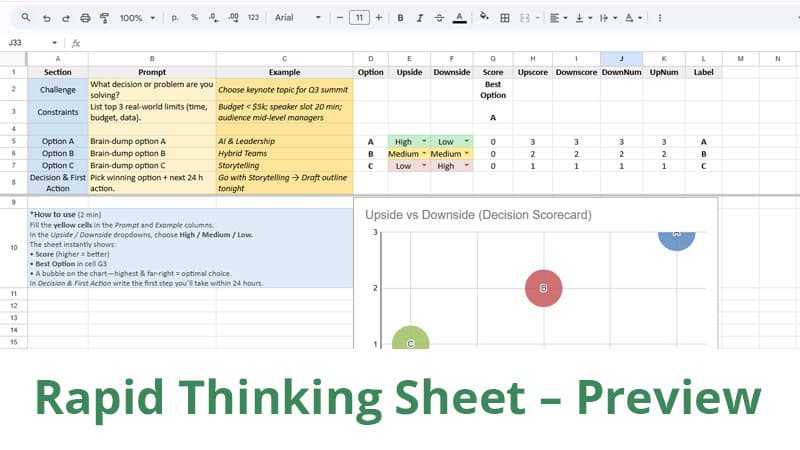Viewport: 800px width, 450px height.
Task: Open the text color picker
Action: 459,18
